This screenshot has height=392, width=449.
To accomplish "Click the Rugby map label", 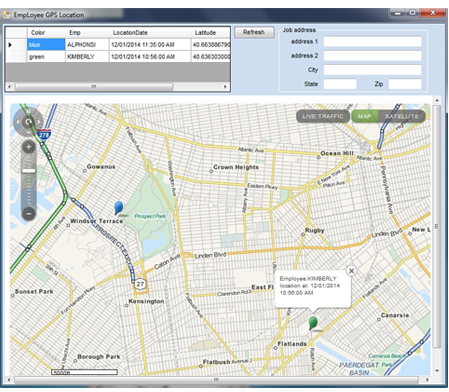I will [x=315, y=230].
